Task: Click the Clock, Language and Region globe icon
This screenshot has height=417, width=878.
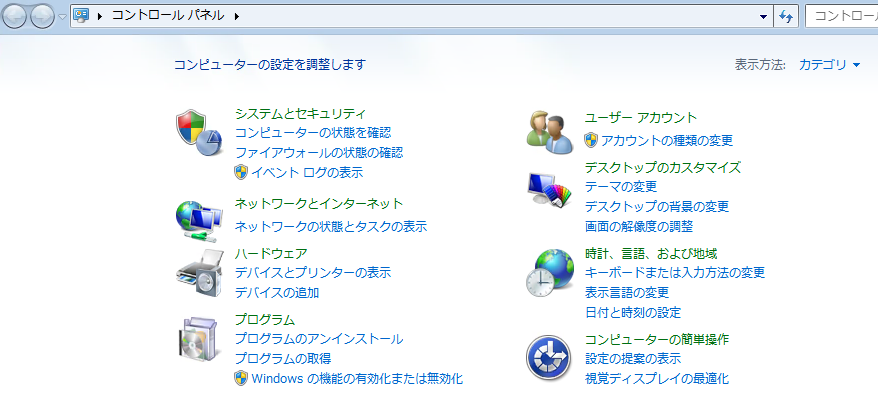Action: (x=550, y=273)
